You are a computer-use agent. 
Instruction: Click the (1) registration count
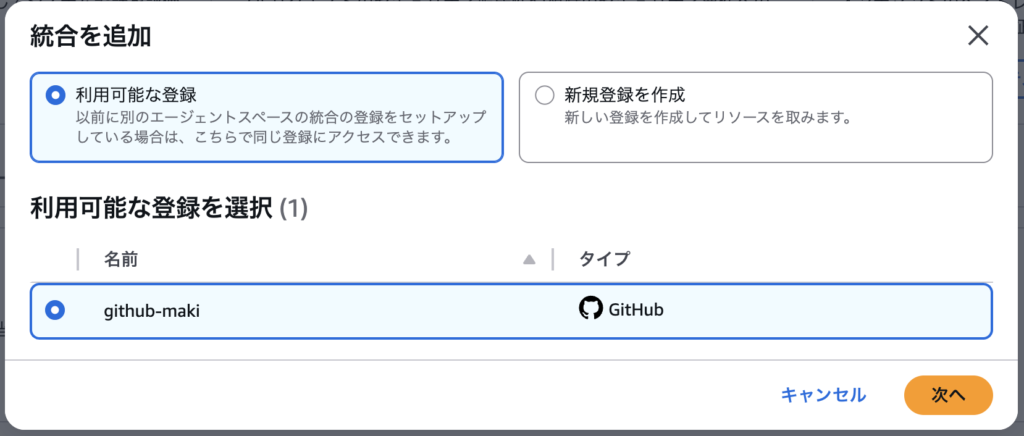click(x=293, y=208)
